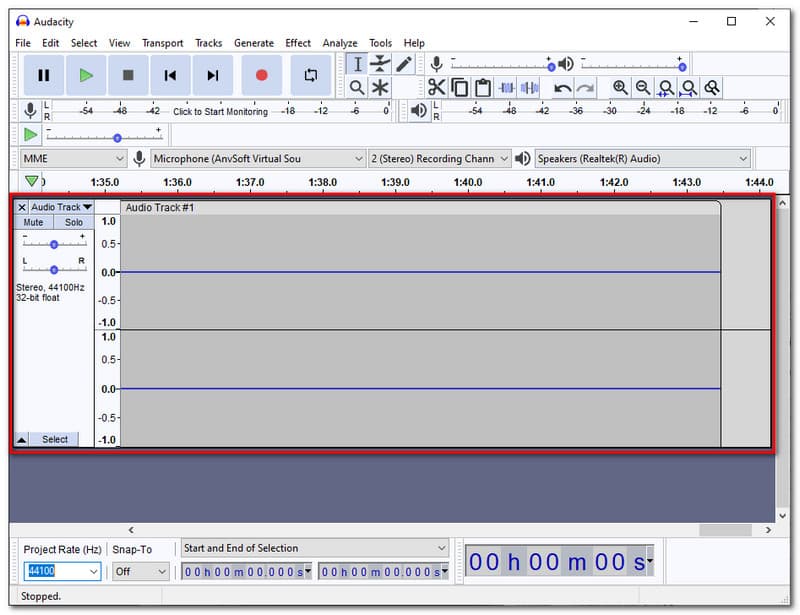Open the MME audio host dropdown
This screenshot has width=800, height=615.
73,159
